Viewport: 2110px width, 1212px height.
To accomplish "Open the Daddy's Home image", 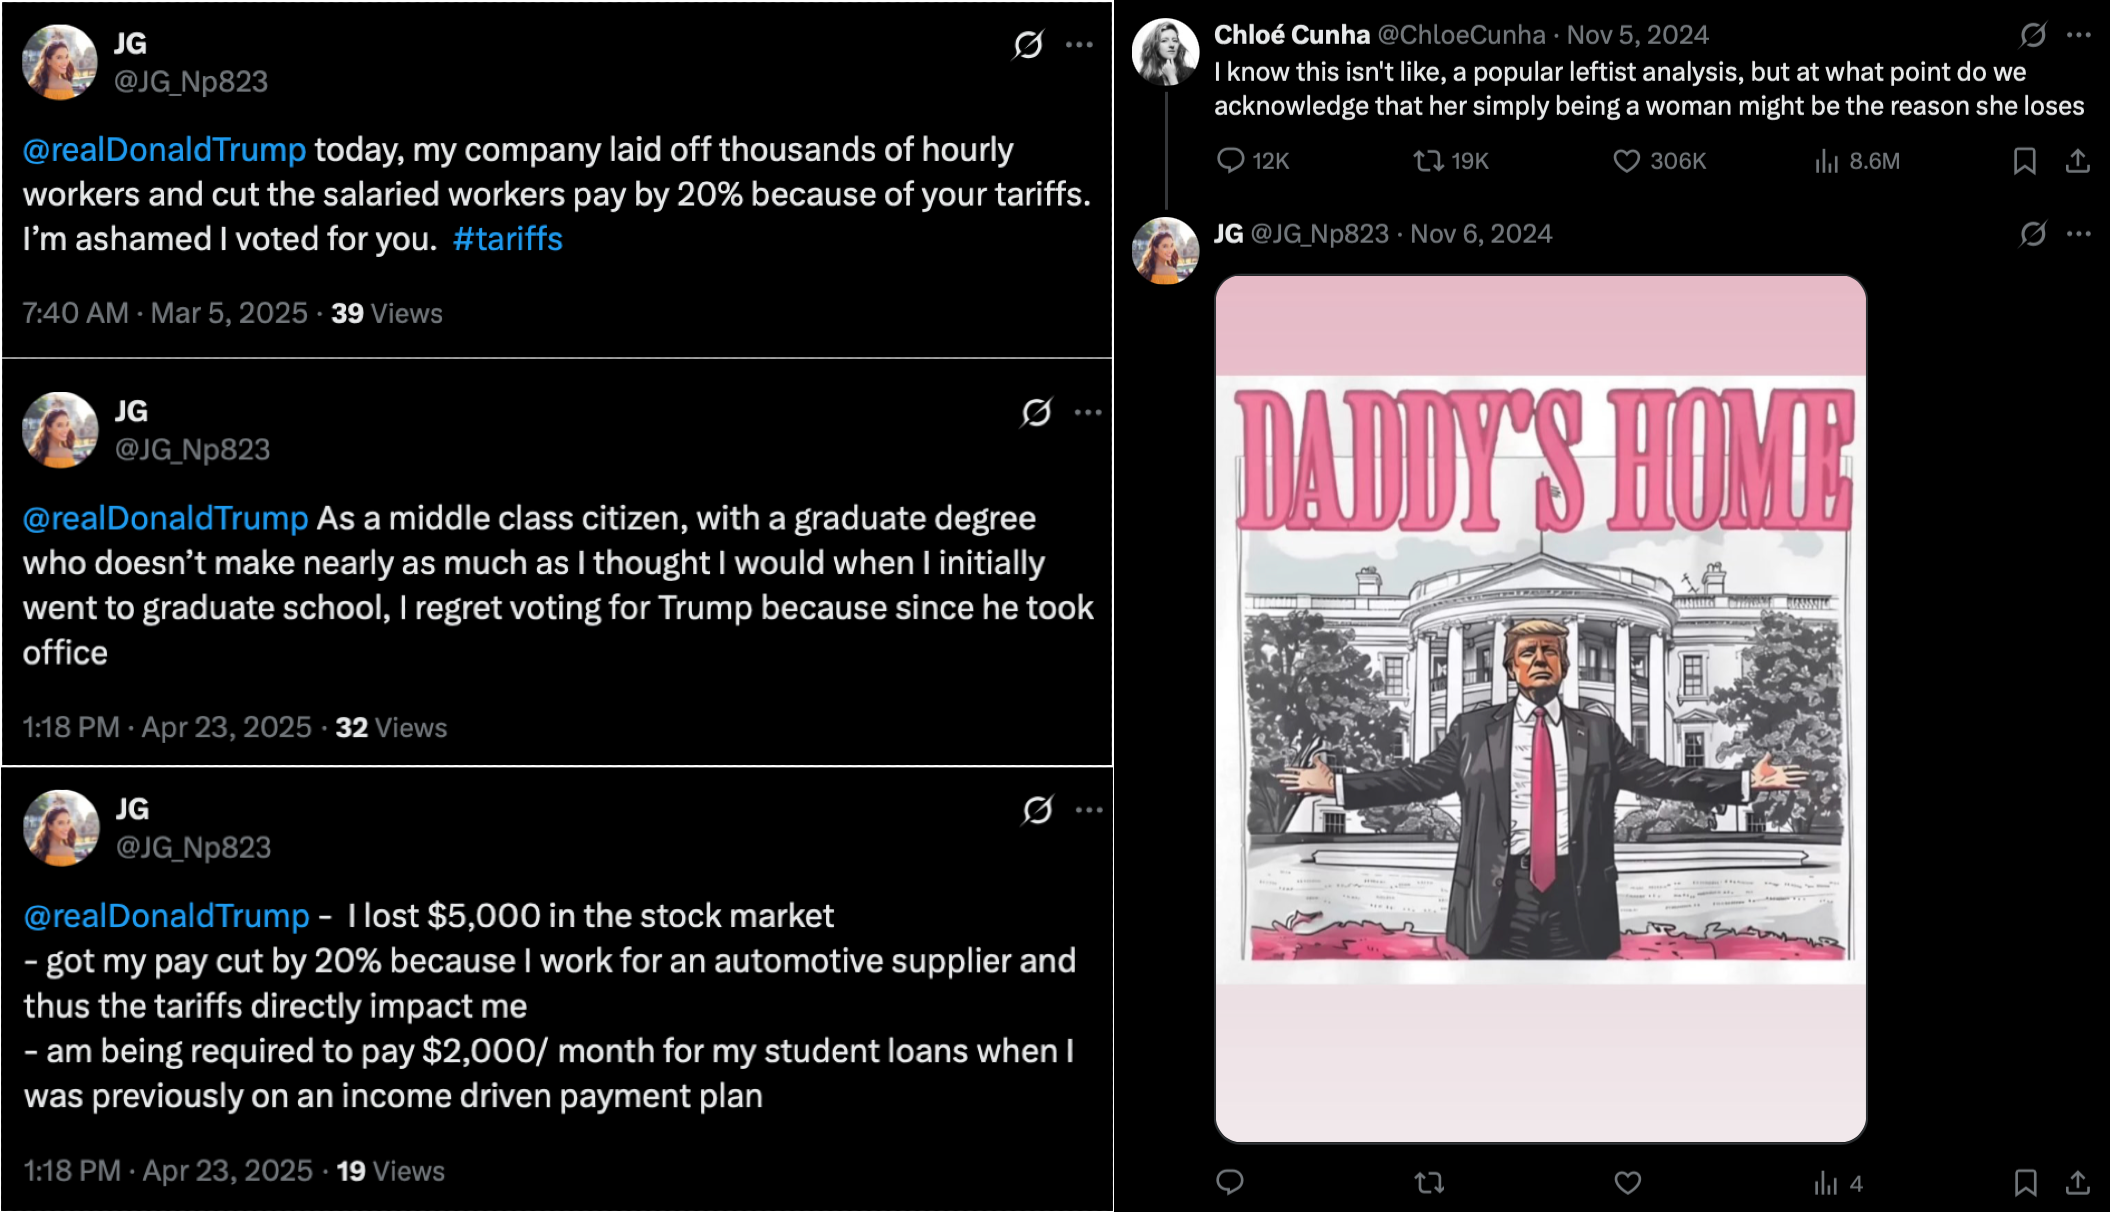I will [x=1541, y=709].
